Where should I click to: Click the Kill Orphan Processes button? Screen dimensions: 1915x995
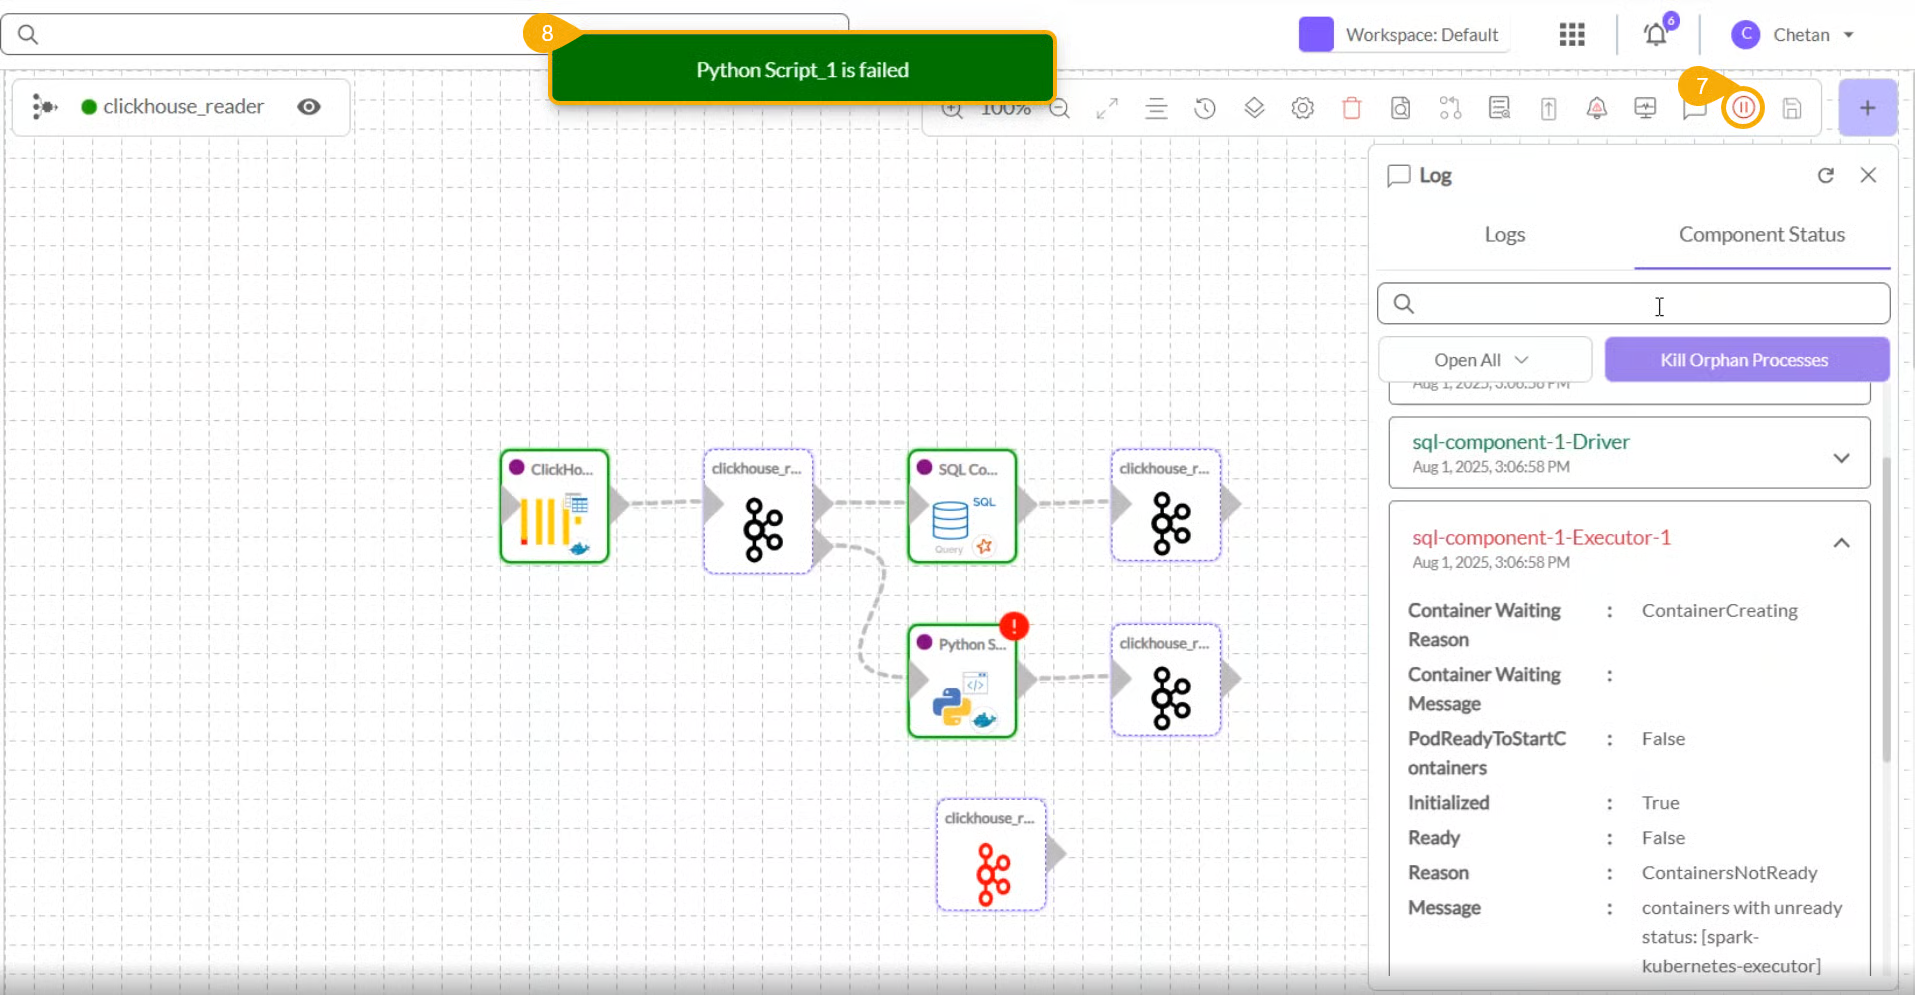[x=1746, y=360]
